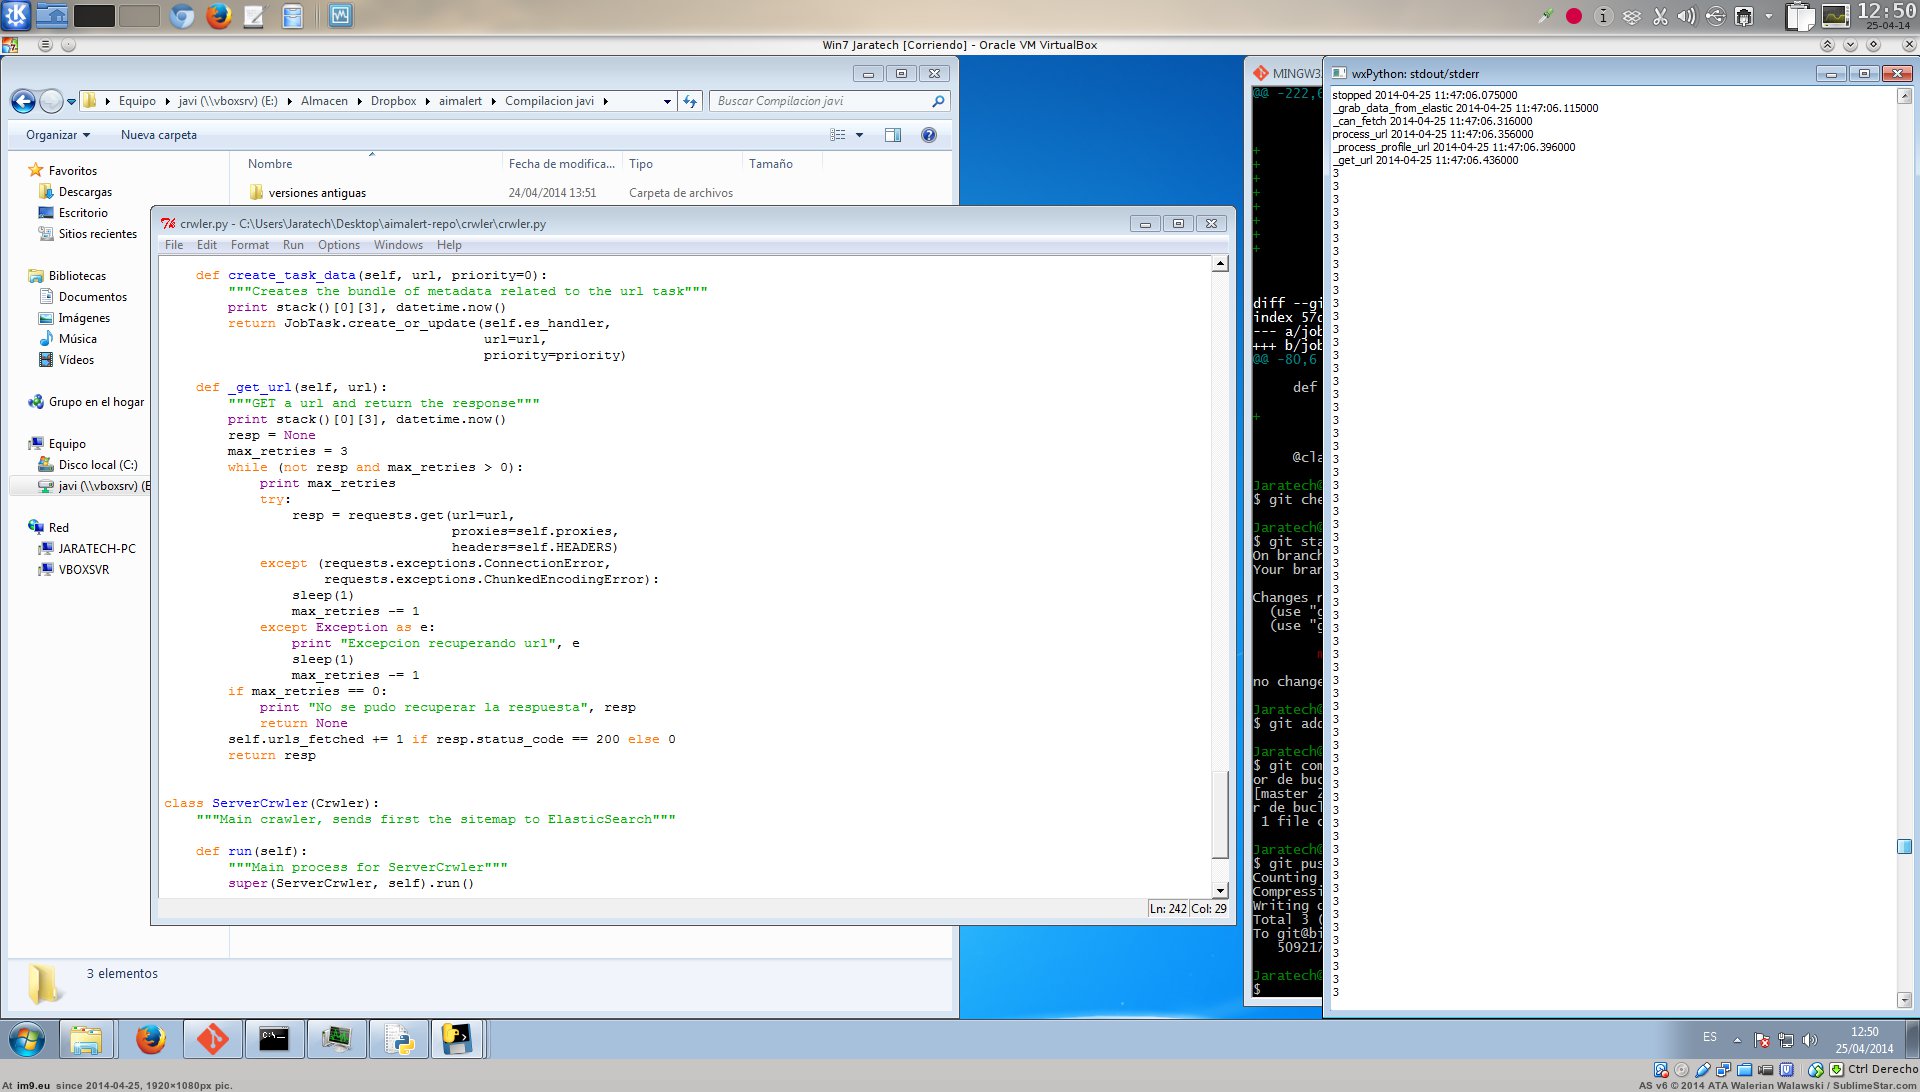
Task: Toggle the preview pane icon in Explorer
Action: (x=893, y=135)
